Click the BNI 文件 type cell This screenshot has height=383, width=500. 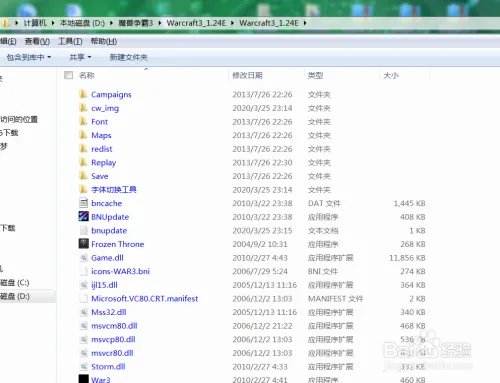click(x=323, y=271)
